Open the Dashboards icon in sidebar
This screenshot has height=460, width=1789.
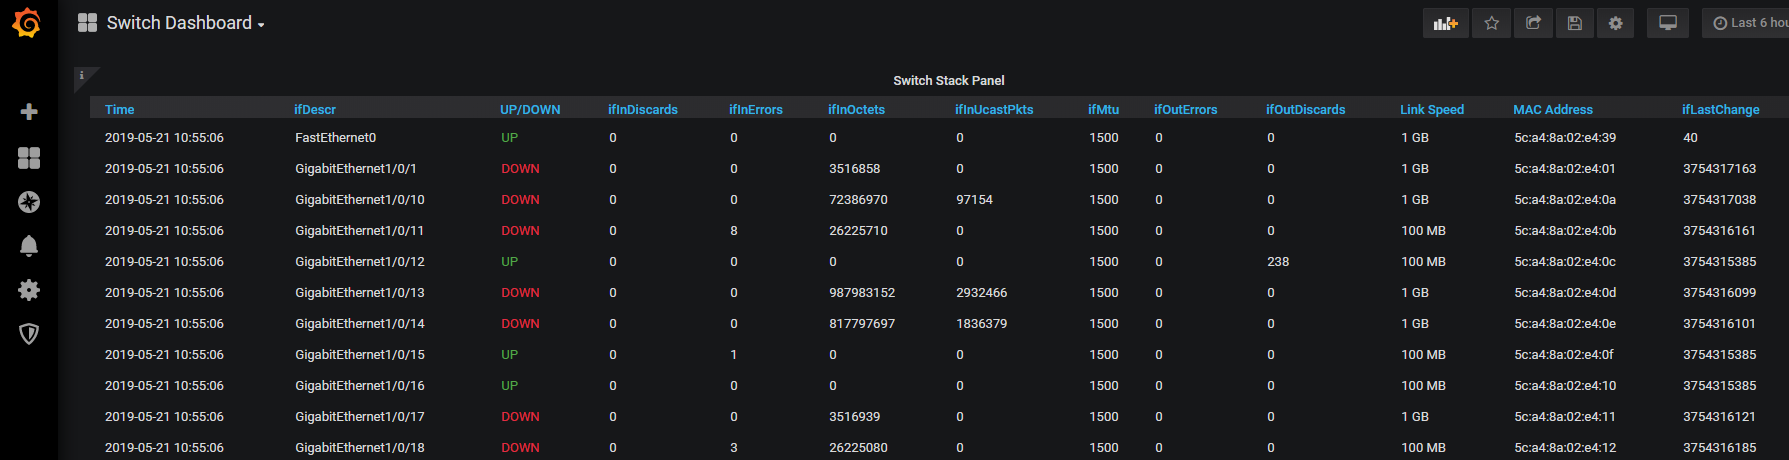point(29,158)
